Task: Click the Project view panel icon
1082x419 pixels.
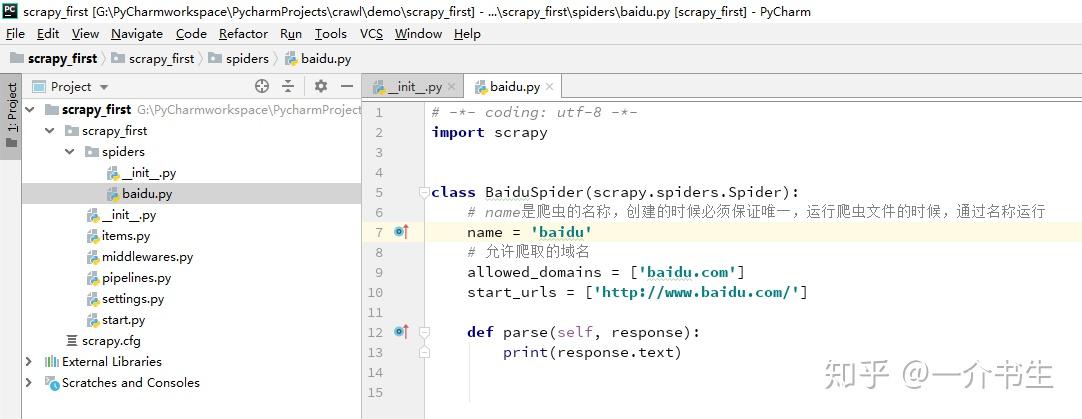Action: pyautogui.click(x=39, y=86)
